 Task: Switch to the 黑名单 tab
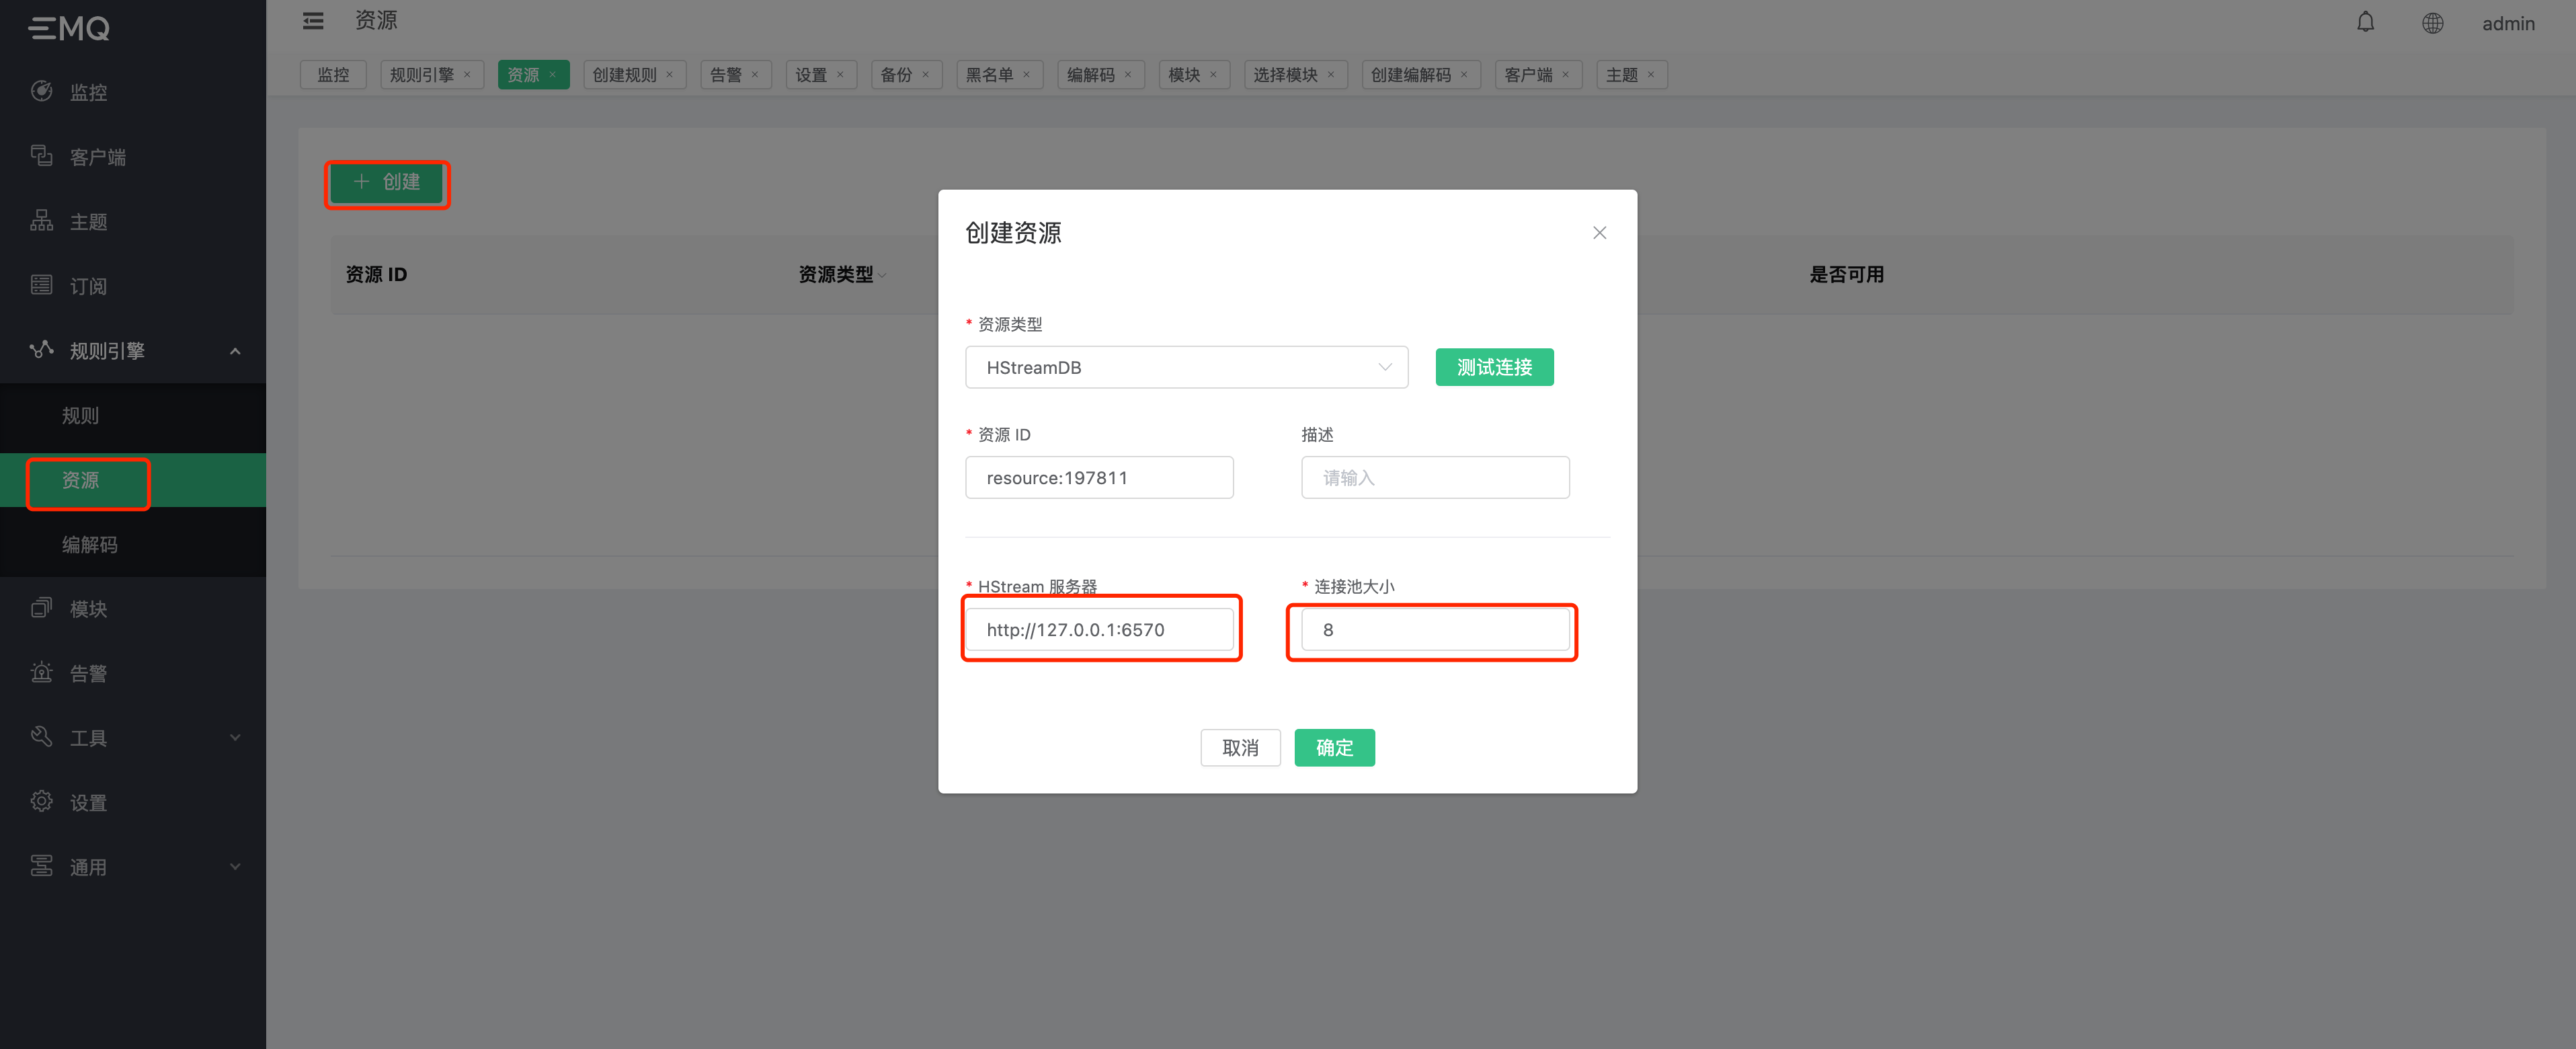tap(989, 75)
